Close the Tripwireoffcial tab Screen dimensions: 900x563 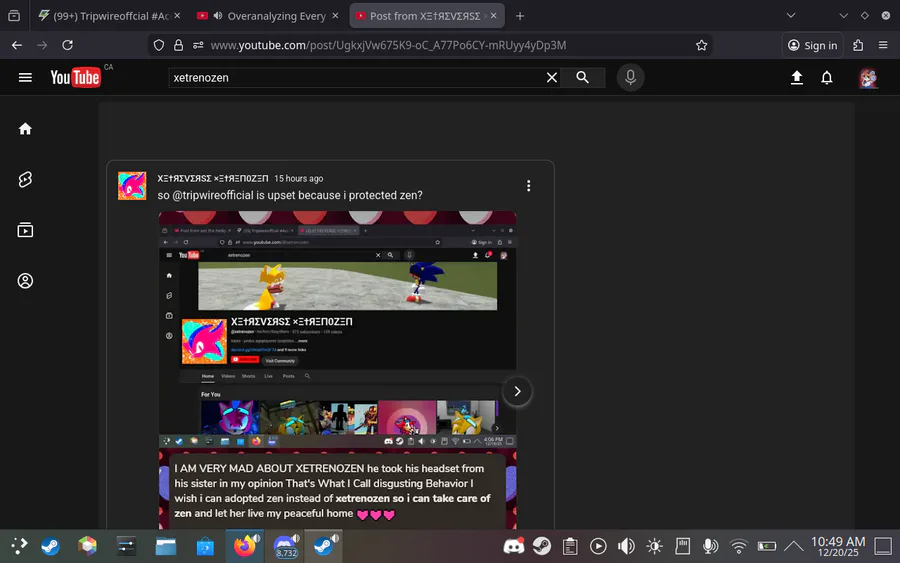pos(177,16)
